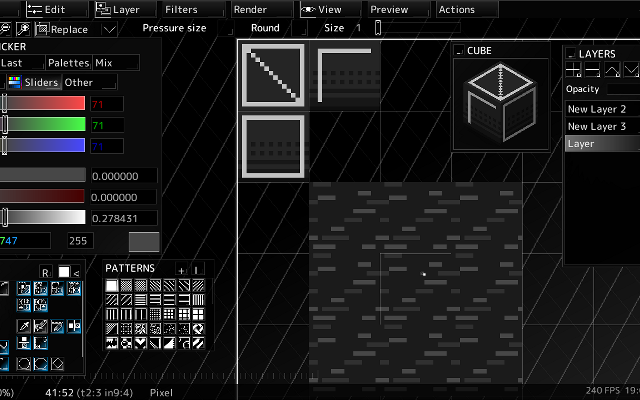Select the dotted square outline pattern
The image size is (640, 400).
[x=126, y=329]
